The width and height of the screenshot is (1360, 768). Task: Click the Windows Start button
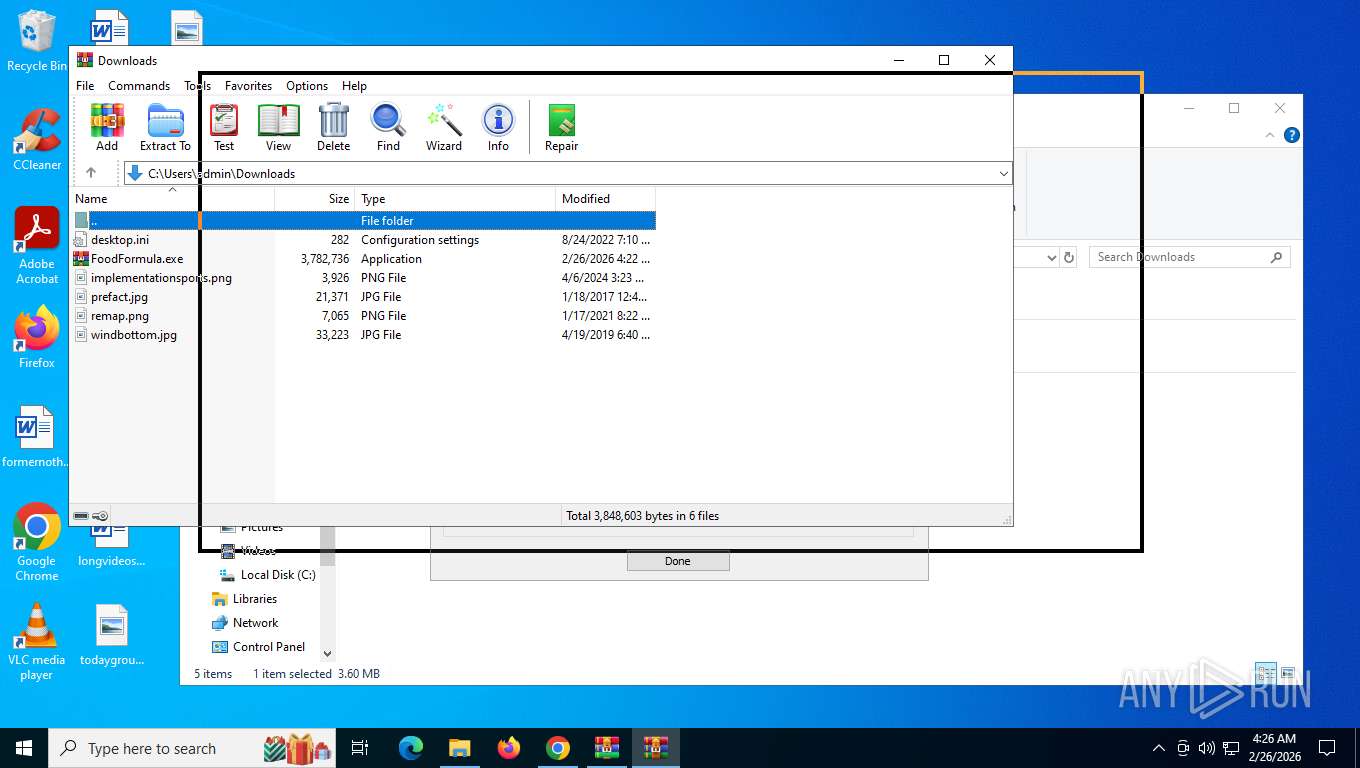[x=24, y=748]
